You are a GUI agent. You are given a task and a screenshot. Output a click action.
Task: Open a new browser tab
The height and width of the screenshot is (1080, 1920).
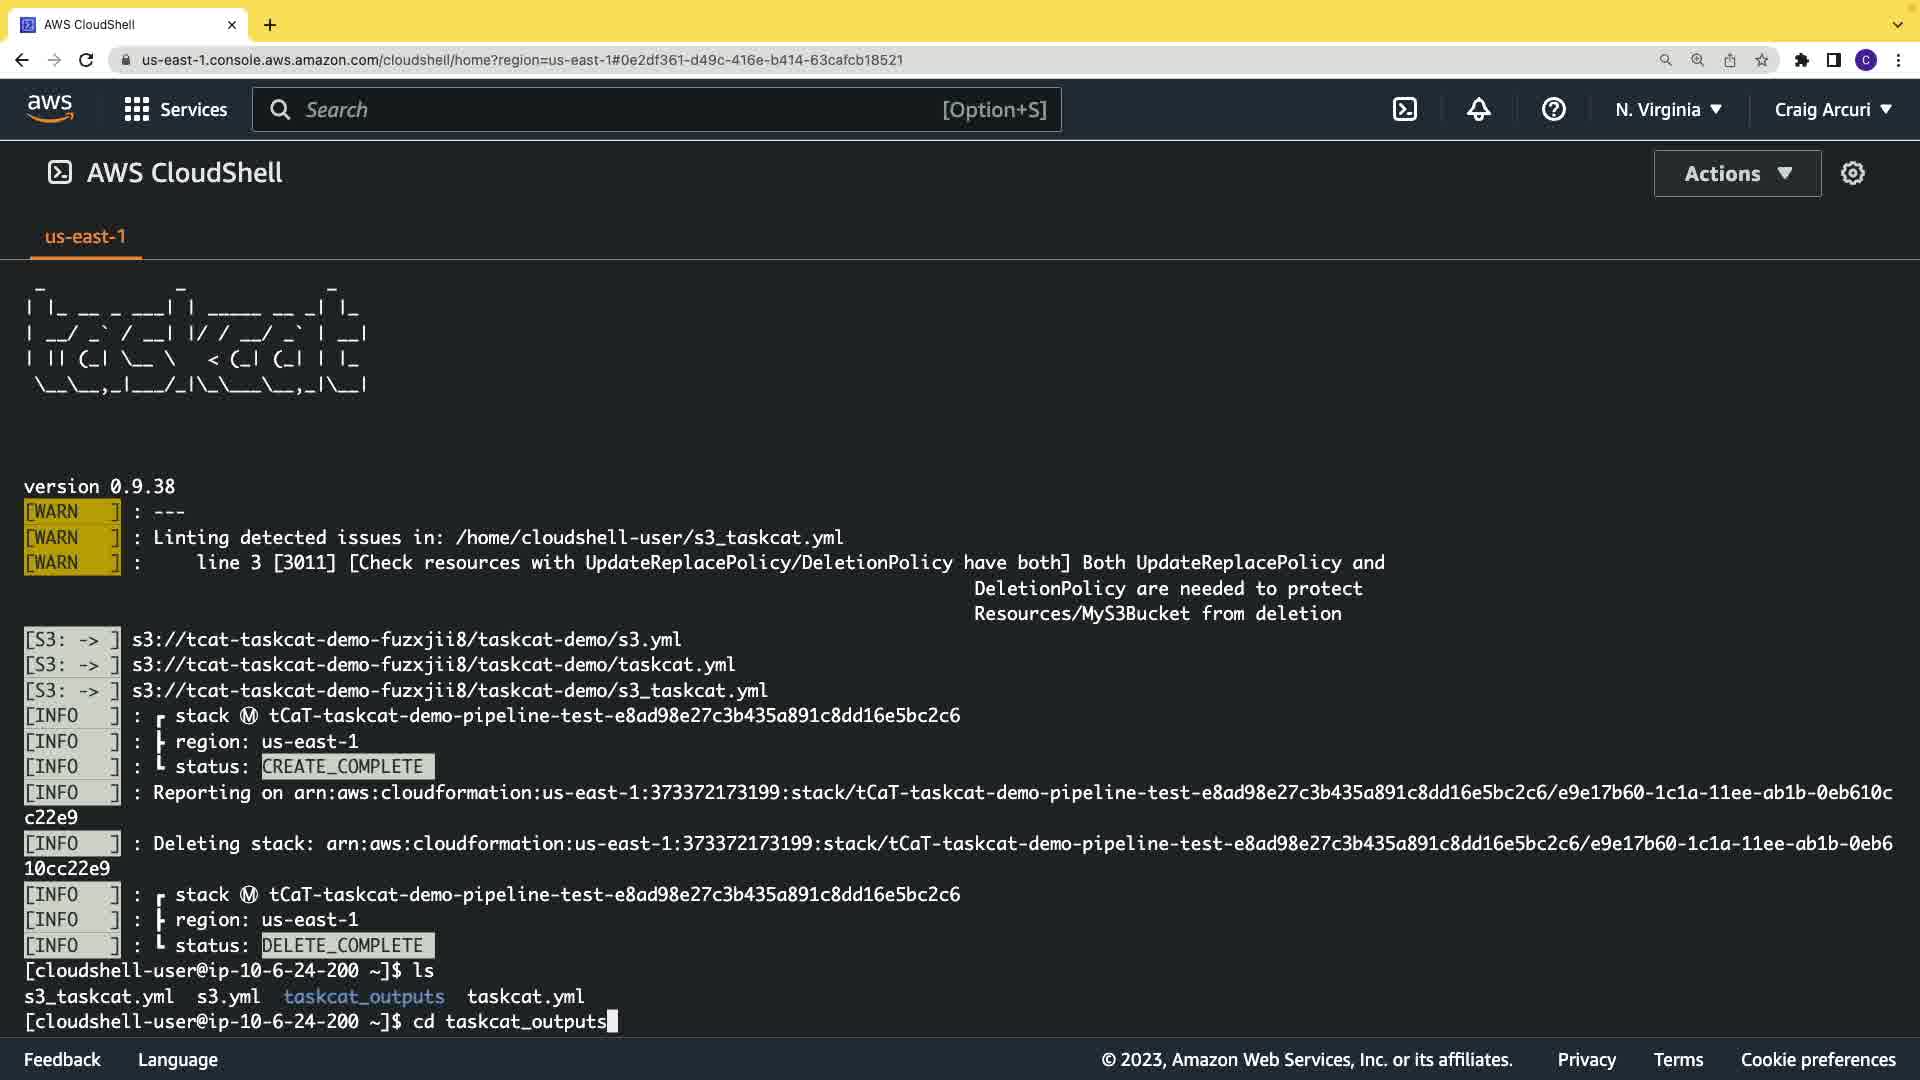pyautogui.click(x=270, y=25)
